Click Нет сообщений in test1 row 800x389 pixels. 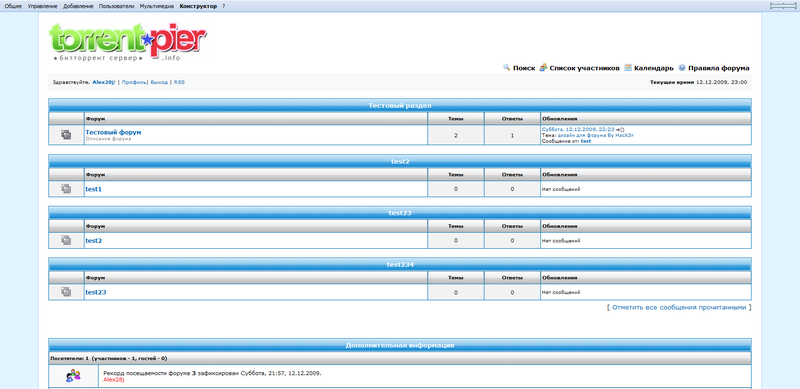click(561, 189)
